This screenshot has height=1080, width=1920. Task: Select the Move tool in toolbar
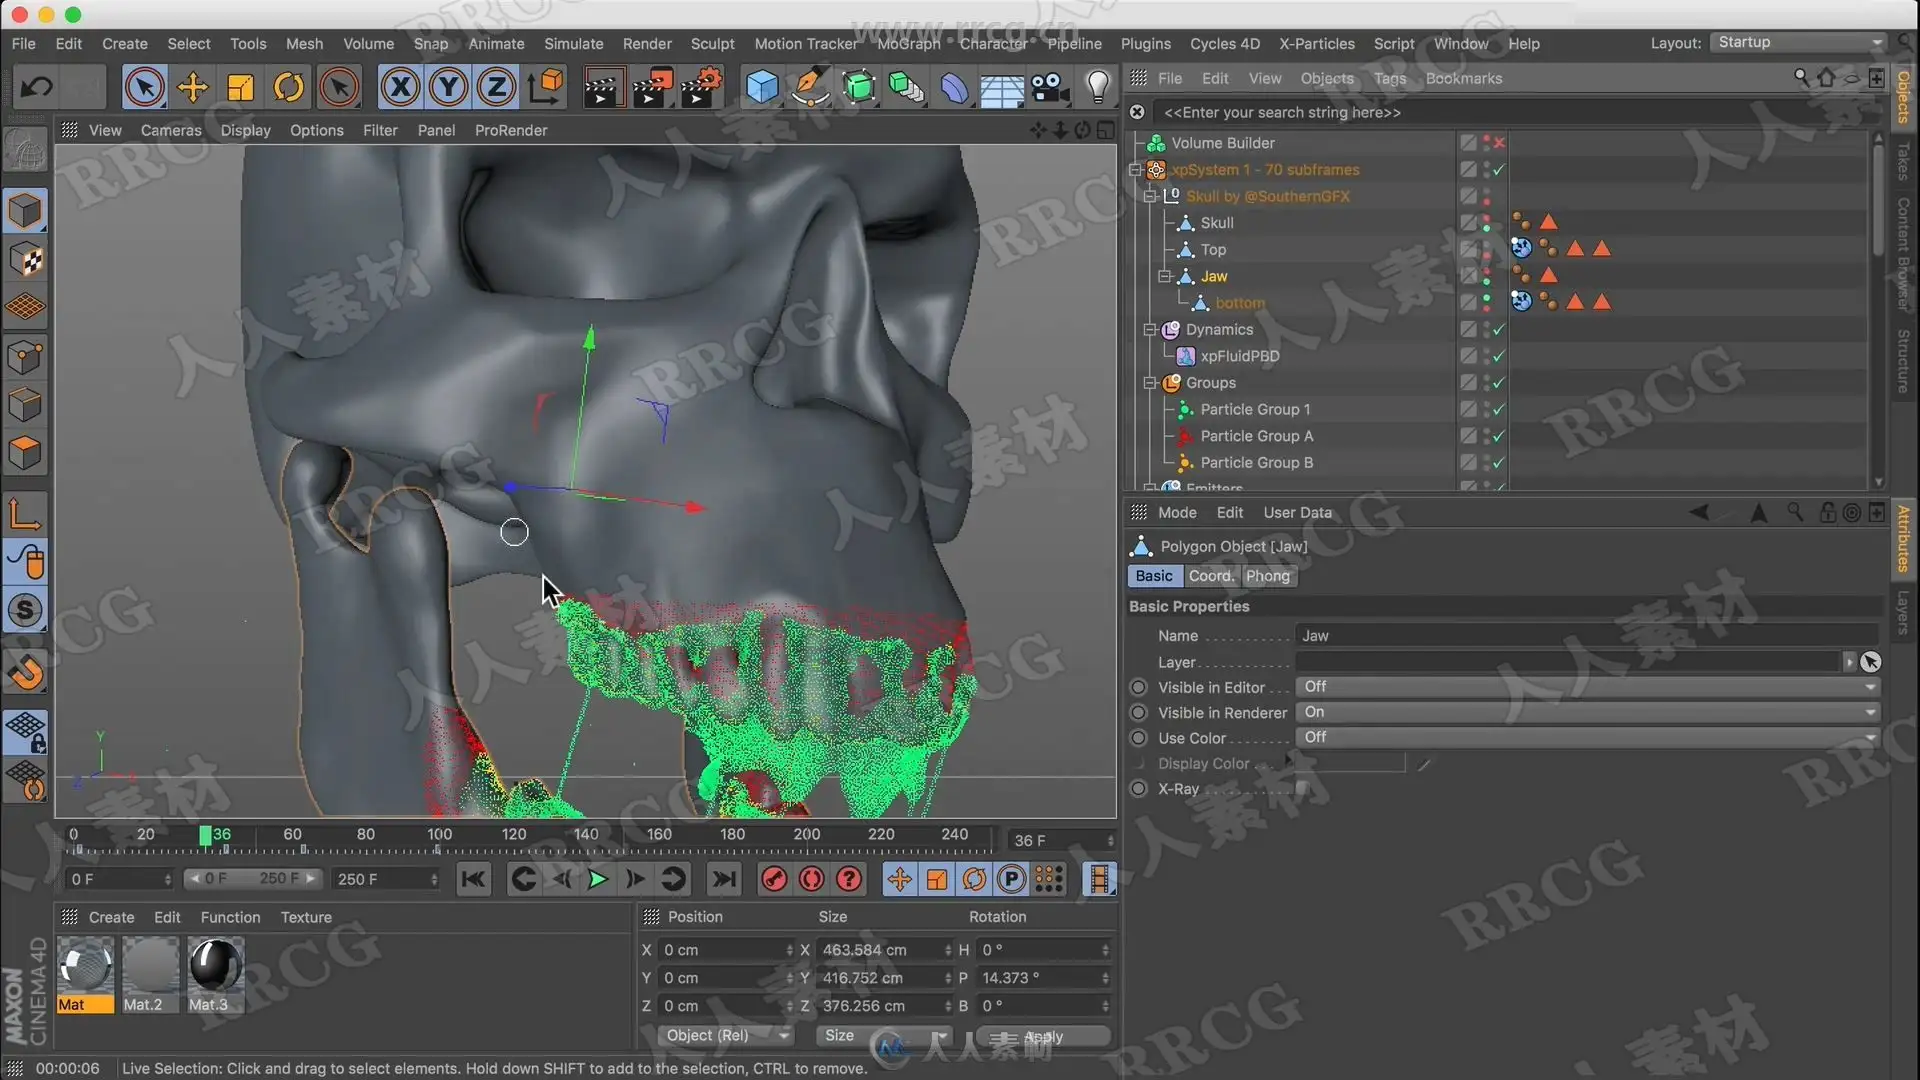pyautogui.click(x=192, y=88)
